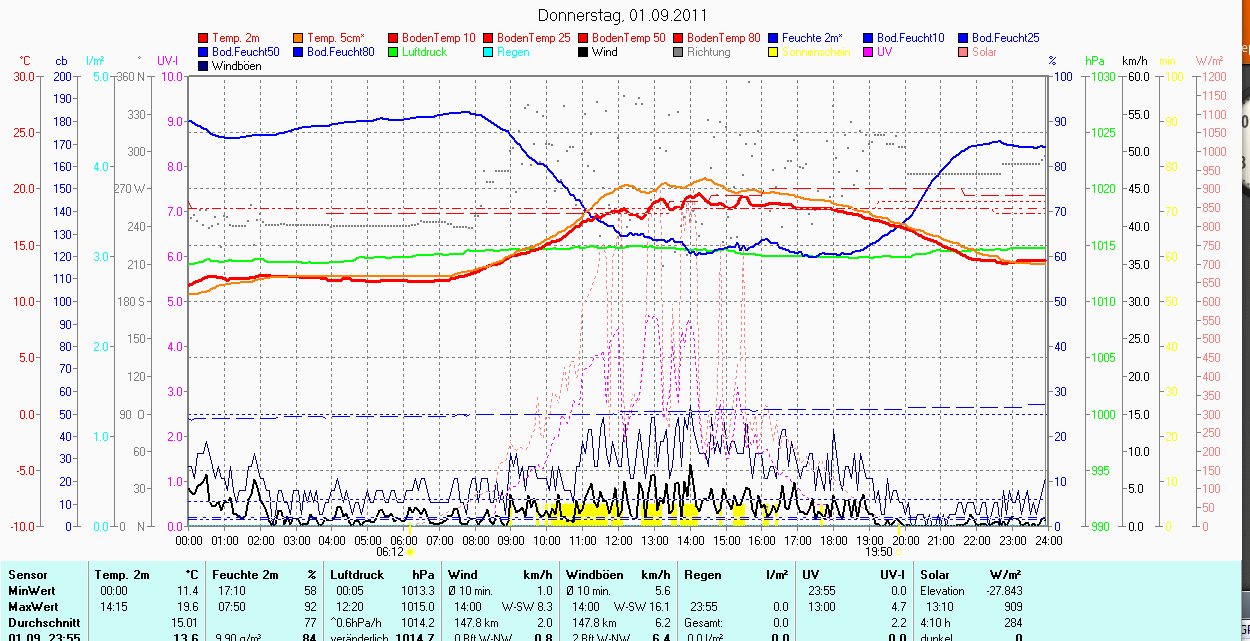Click the 12:00 hour label on time axis
Image resolution: width=1250 pixels, height=641 pixels.
coord(618,540)
